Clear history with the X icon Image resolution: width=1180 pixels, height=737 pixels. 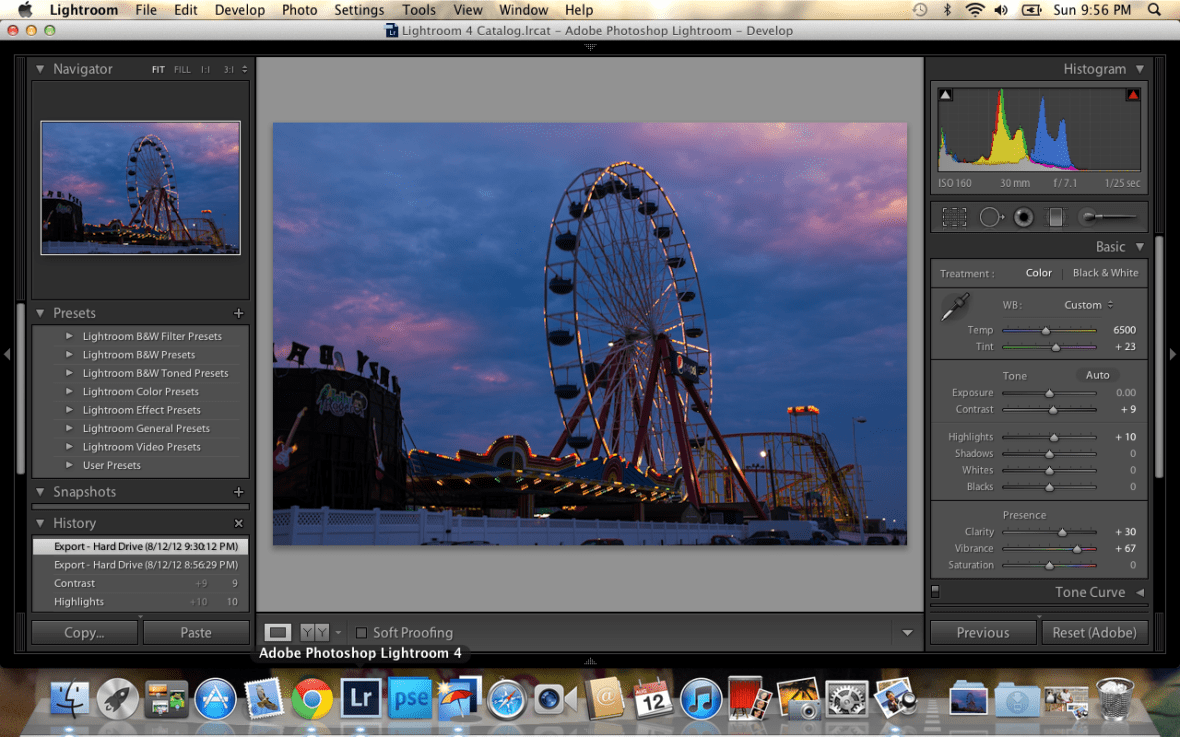(x=238, y=523)
